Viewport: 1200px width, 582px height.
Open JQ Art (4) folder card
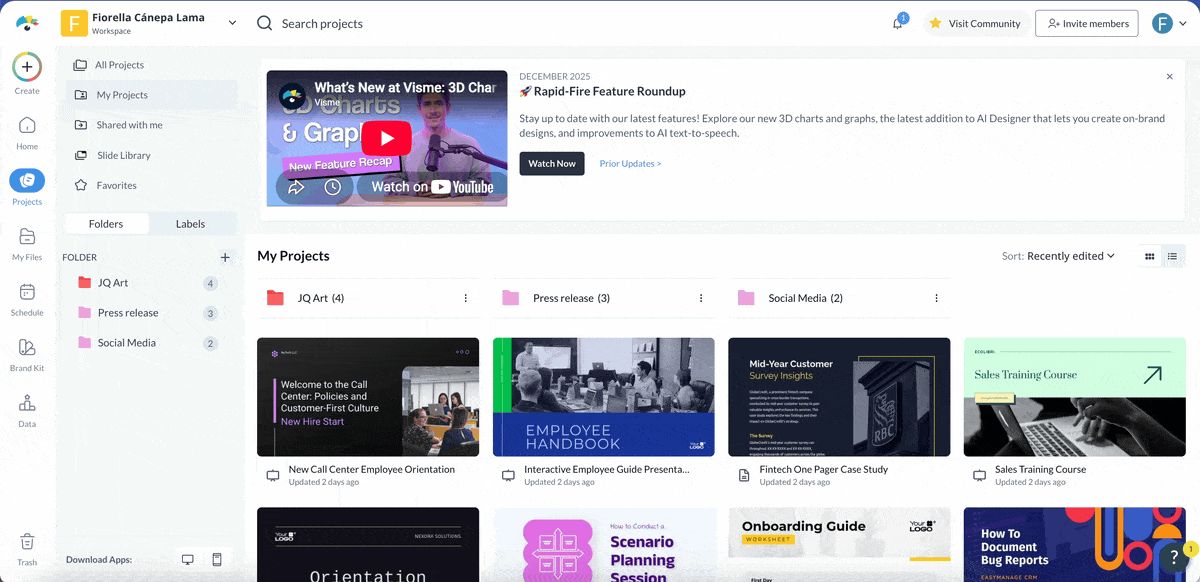pos(368,298)
